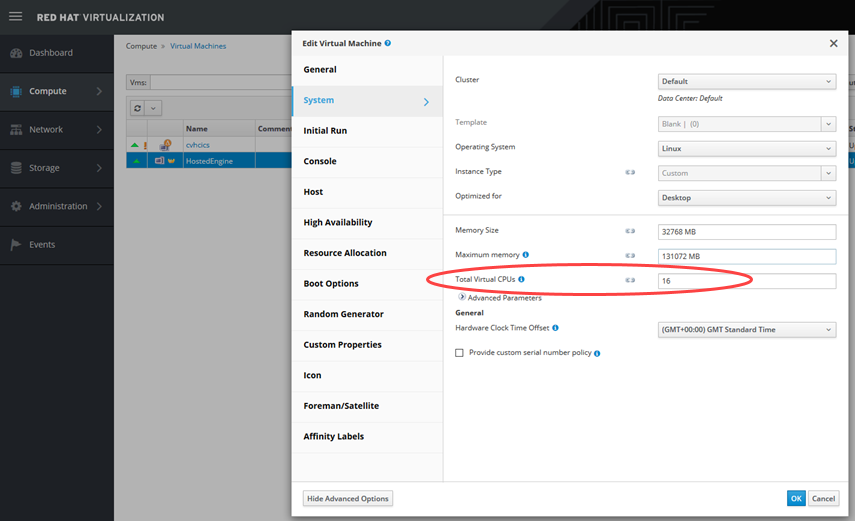The image size is (855, 521).
Task: Open the Icon tab
Action: pos(367,375)
